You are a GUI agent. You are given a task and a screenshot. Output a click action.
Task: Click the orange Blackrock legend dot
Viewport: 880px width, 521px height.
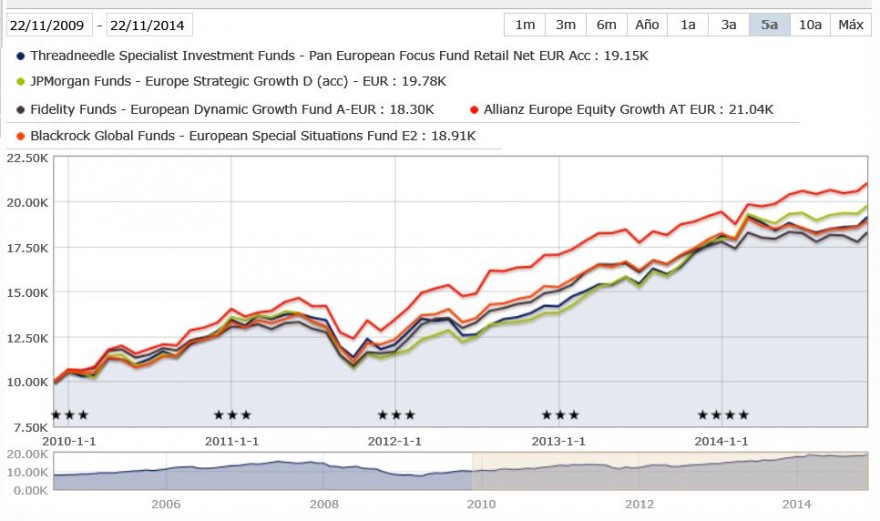click(21, 136)
